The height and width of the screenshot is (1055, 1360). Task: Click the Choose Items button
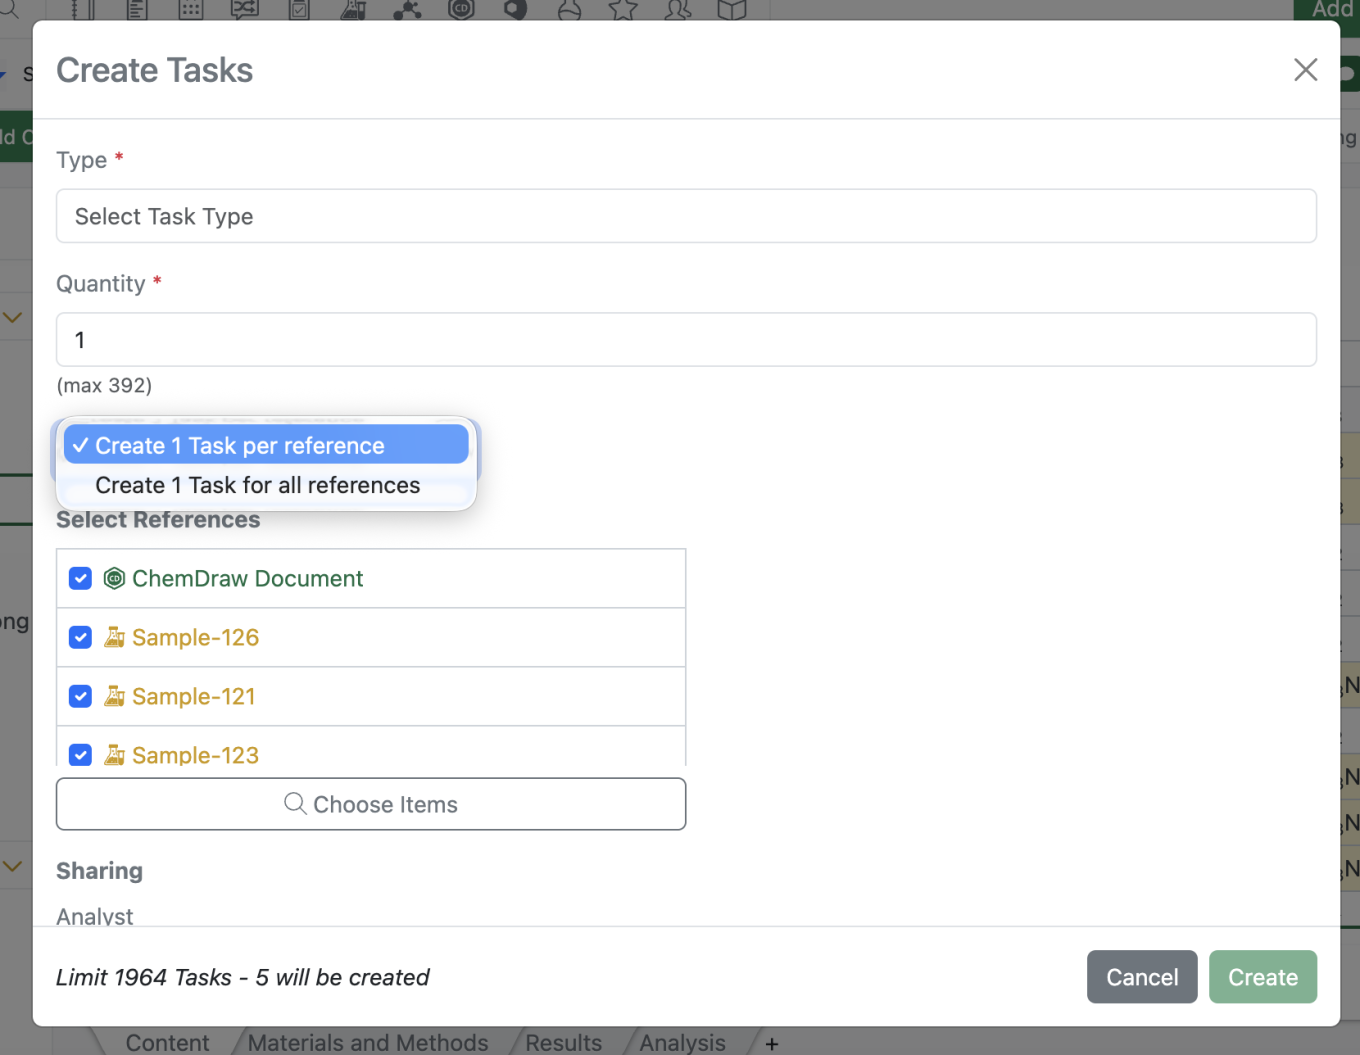371,804
